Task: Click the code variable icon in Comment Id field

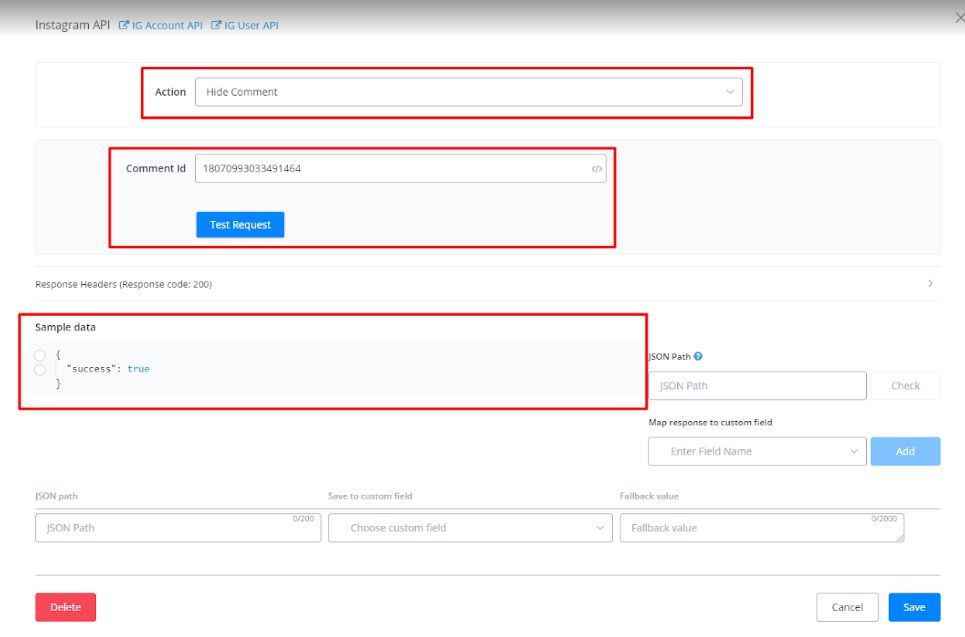Action: [596, 169]
